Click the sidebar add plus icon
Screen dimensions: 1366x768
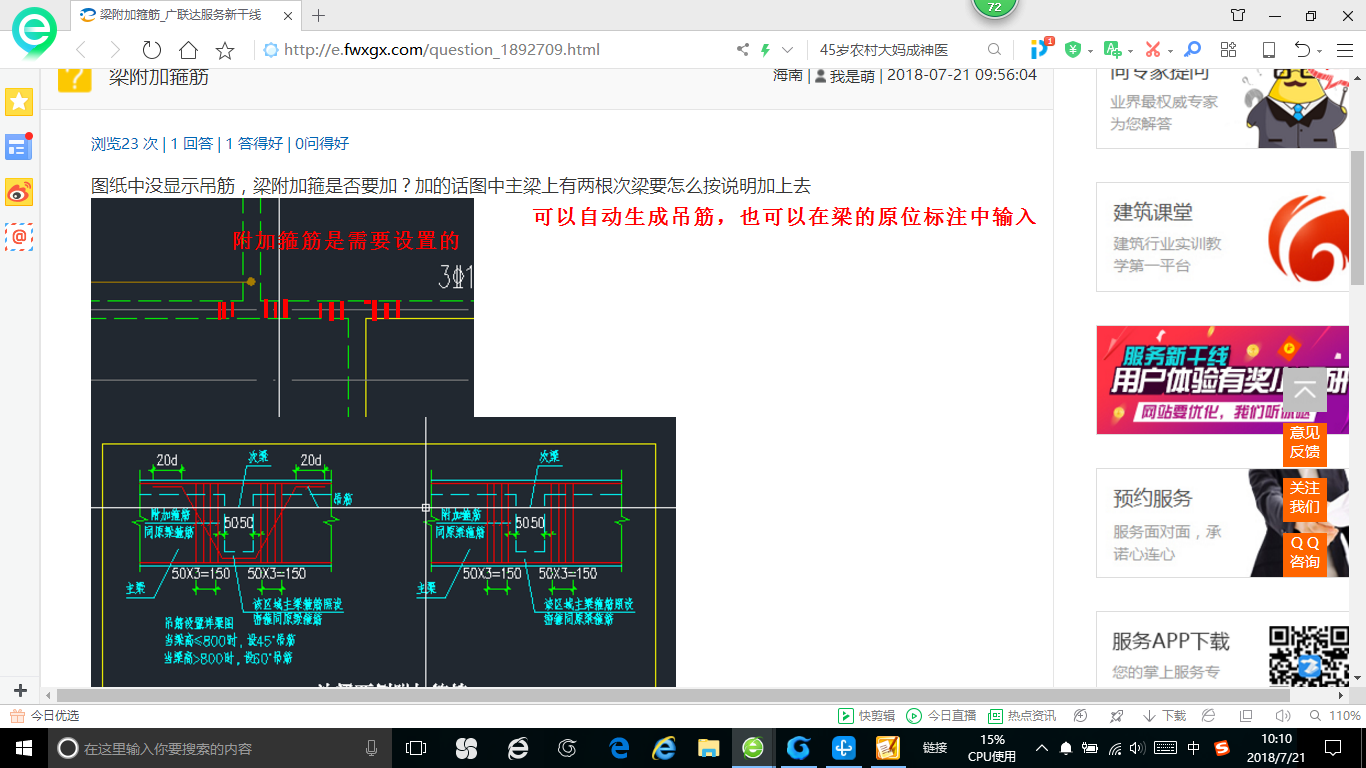(19, 690)
